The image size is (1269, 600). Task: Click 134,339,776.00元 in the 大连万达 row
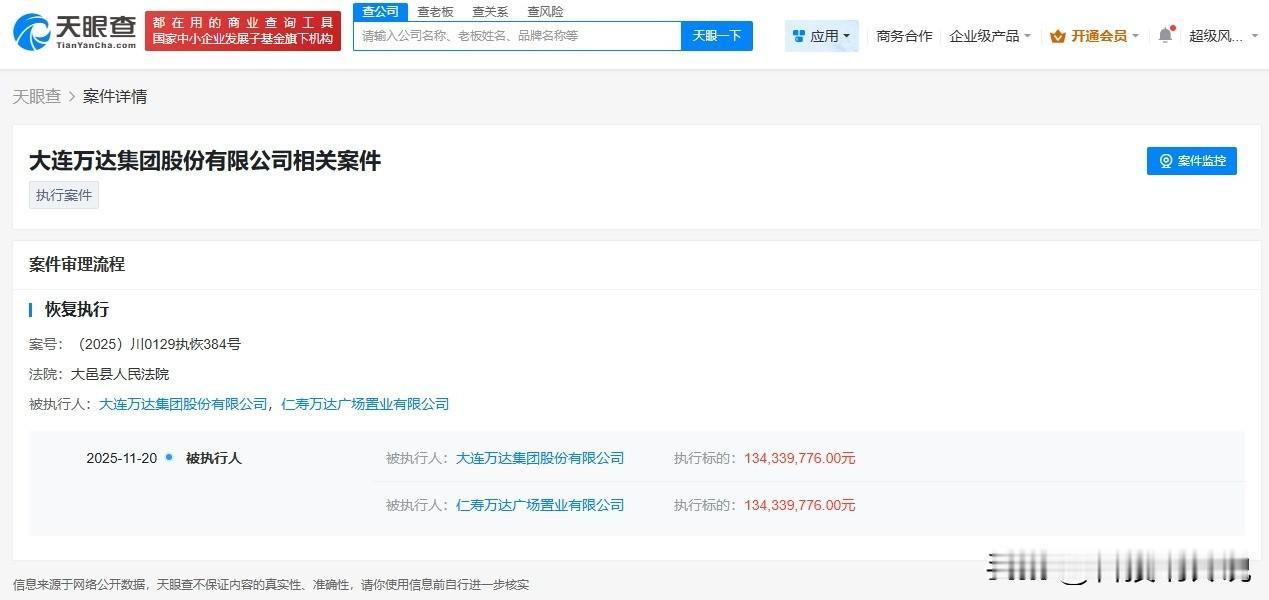tap(800, 458)
